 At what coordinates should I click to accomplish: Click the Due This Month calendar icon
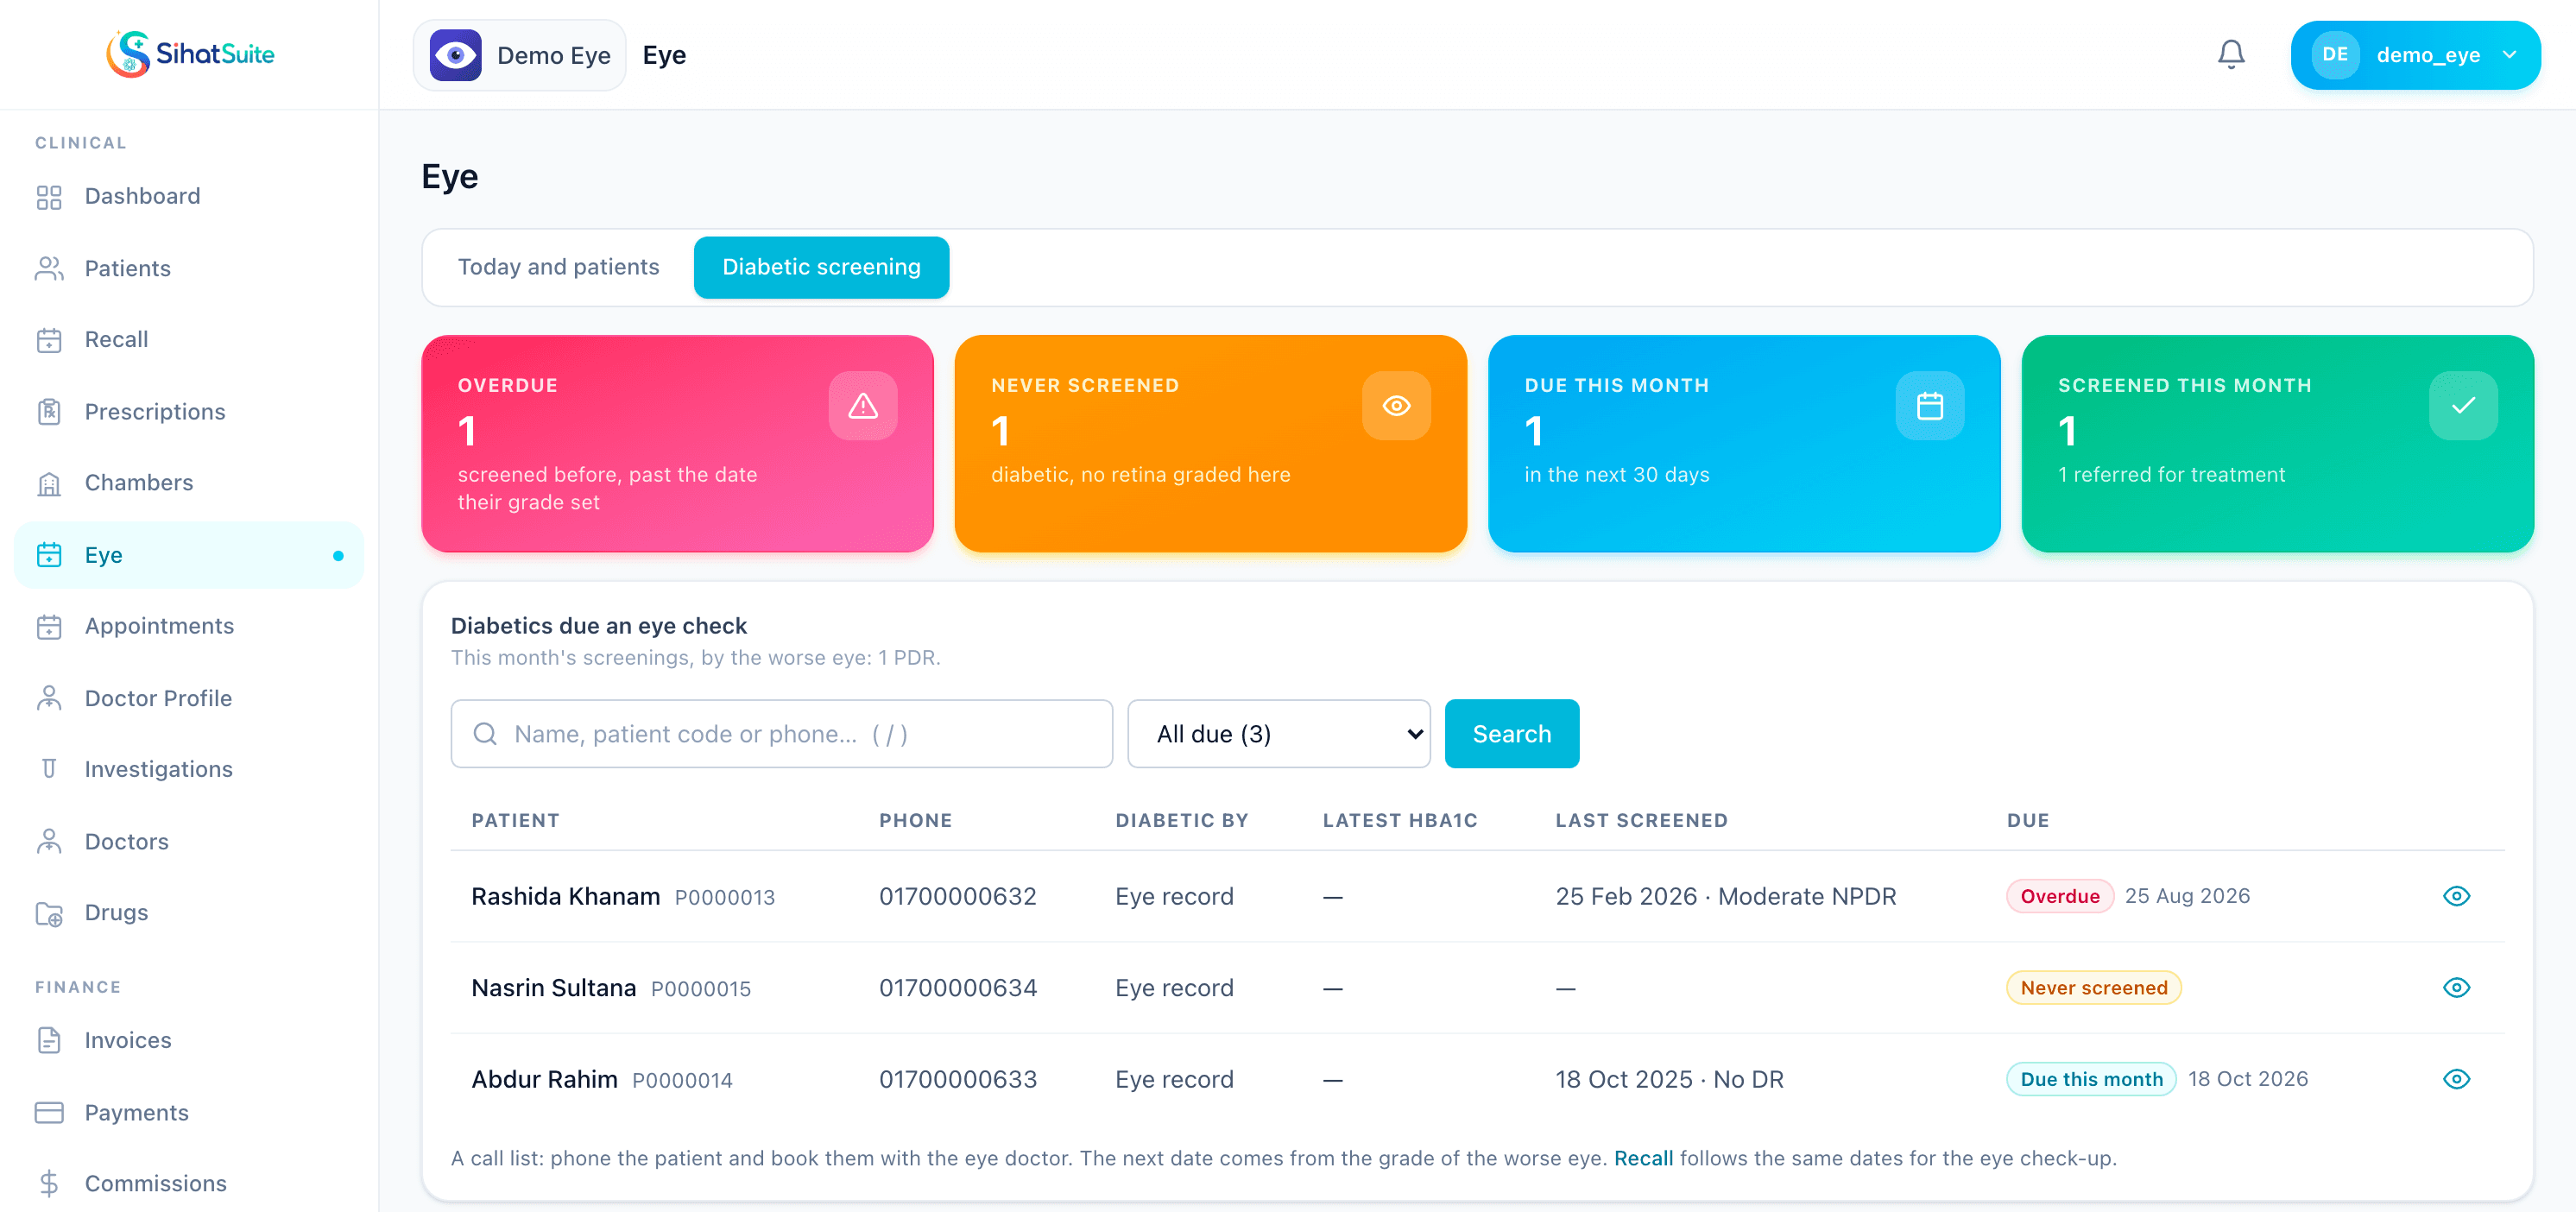coord(1929,406)
